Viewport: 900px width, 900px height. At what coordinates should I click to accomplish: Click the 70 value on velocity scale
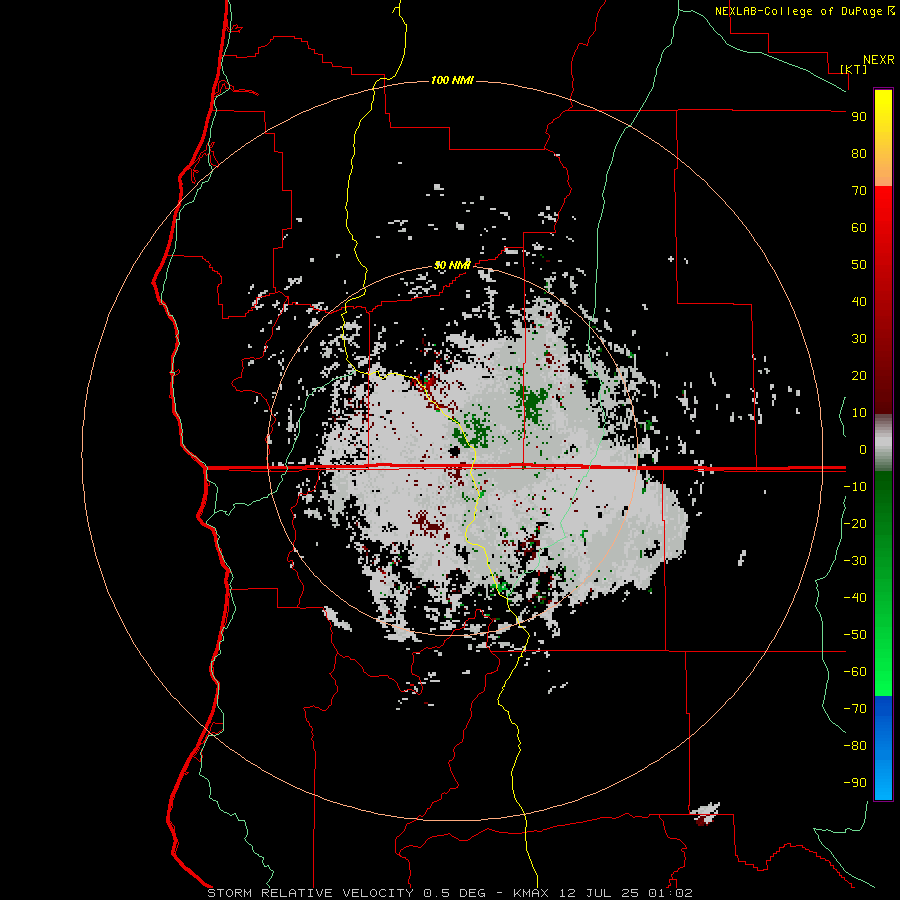tap(859, 191)
